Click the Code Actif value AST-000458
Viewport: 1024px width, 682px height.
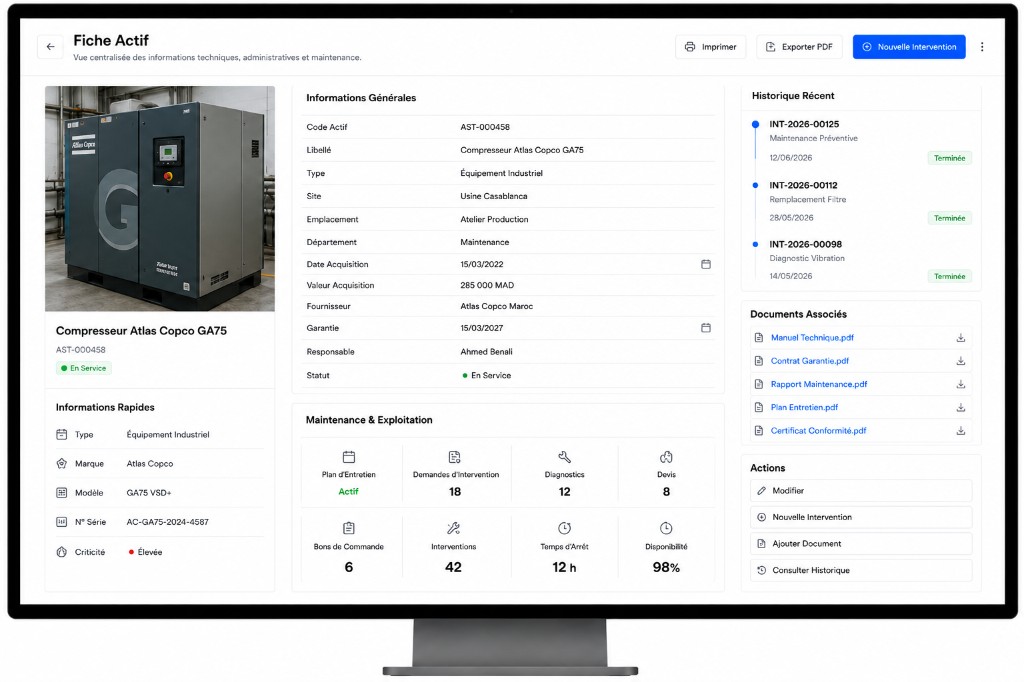pyautogui.click(x=485, y=127)
